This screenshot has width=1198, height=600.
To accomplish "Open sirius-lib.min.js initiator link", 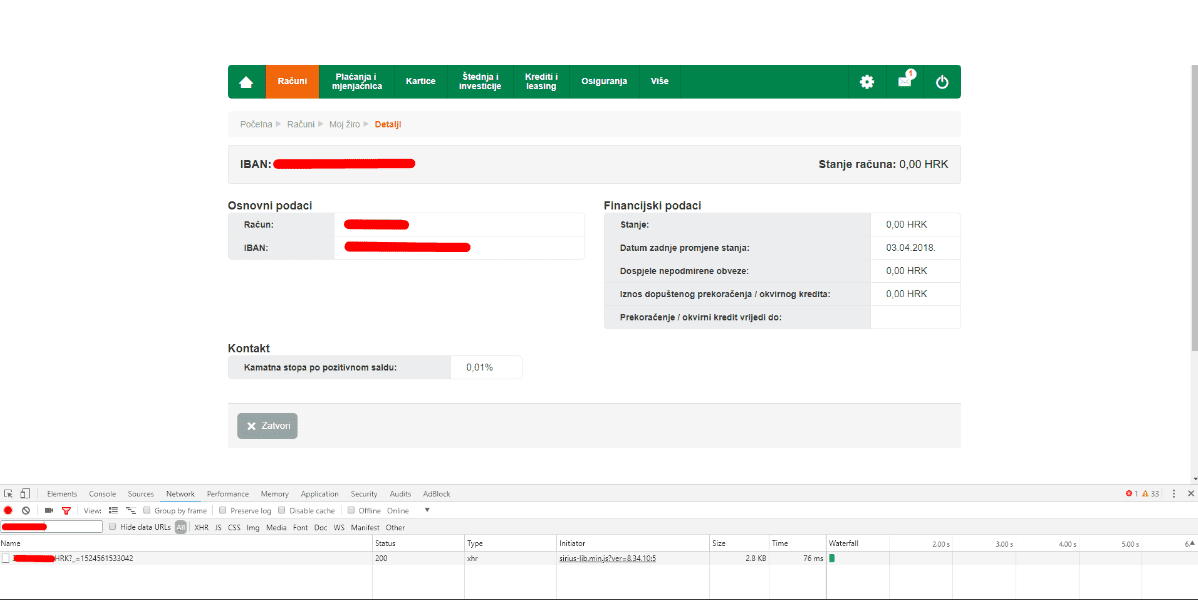I will coord(607,559).
